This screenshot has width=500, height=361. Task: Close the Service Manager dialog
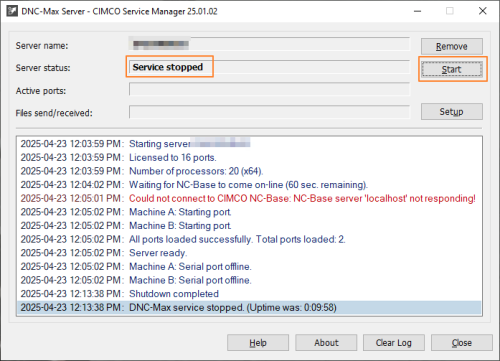(x=462, y=343)
